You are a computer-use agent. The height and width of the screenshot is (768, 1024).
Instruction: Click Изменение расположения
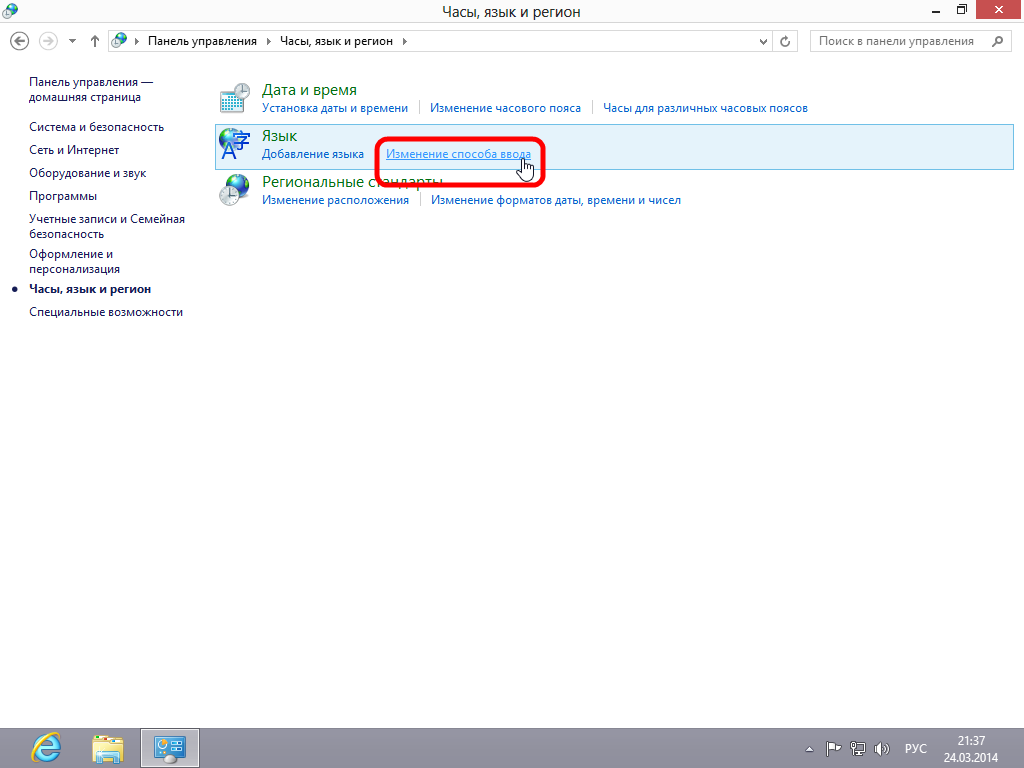tap(335, 200)
